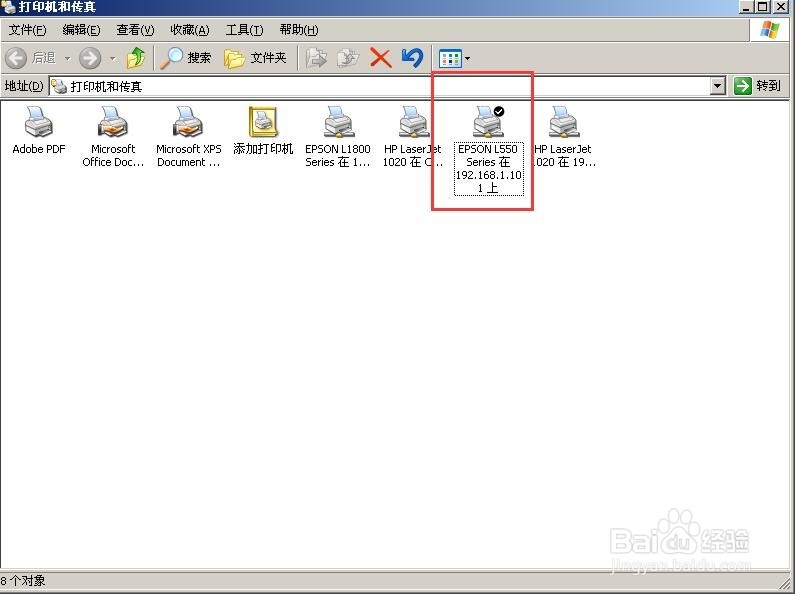Click the title bar printer icon

[x=8, y=7]
